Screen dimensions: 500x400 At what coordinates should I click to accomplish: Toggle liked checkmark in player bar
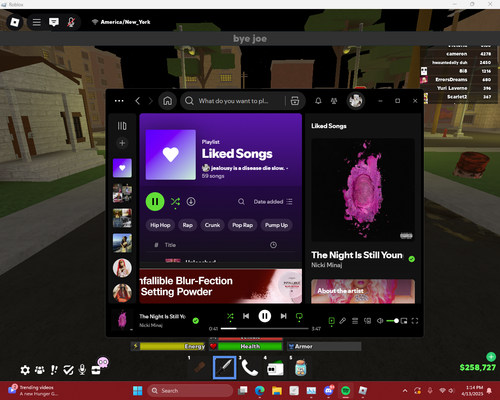tap(196, 321)
